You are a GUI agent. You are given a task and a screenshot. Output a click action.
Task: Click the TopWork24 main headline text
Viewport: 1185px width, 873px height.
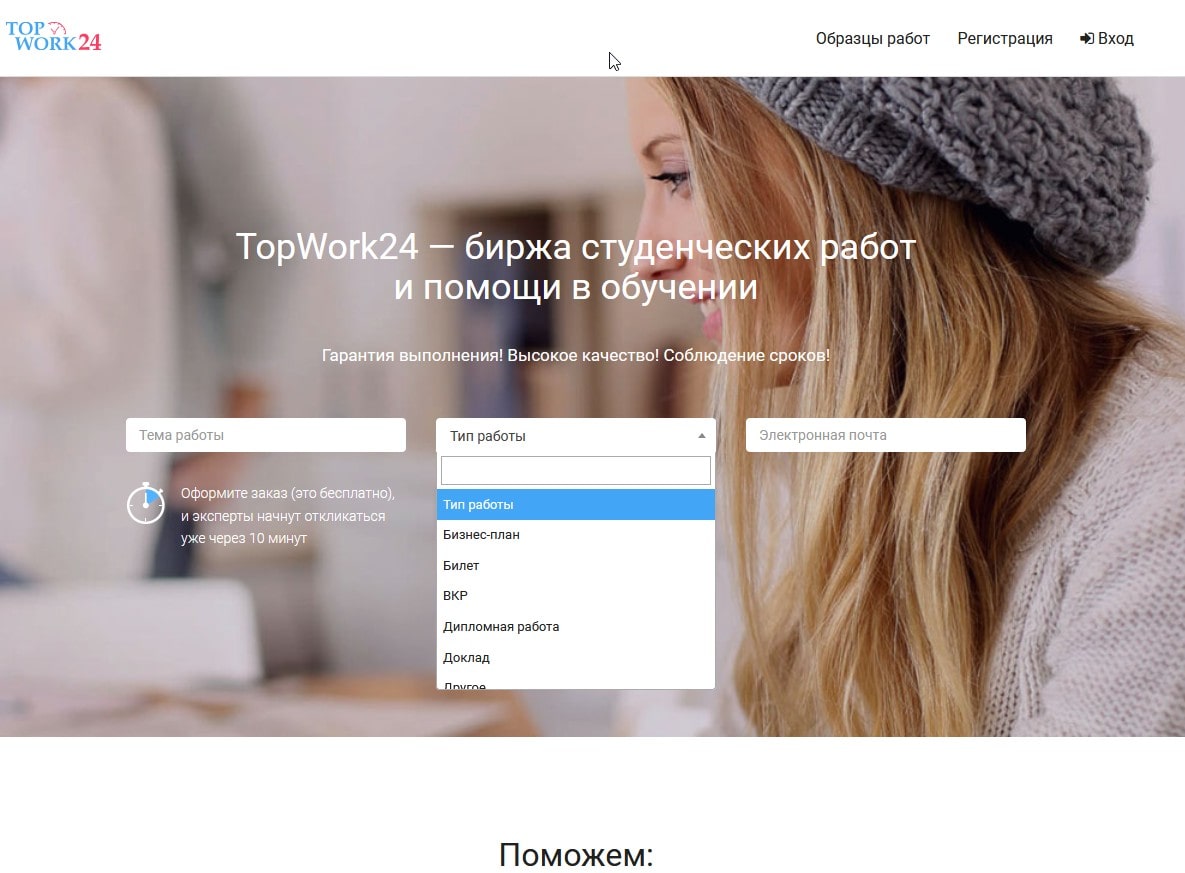pos(575,267)
